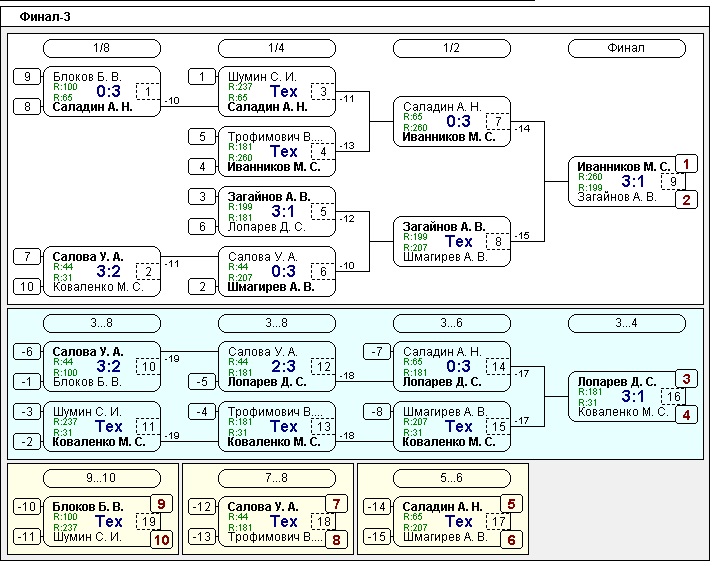
Task: Click seed box -7 beside Саладин А. Н.
Action: click(x=377, y=352)
